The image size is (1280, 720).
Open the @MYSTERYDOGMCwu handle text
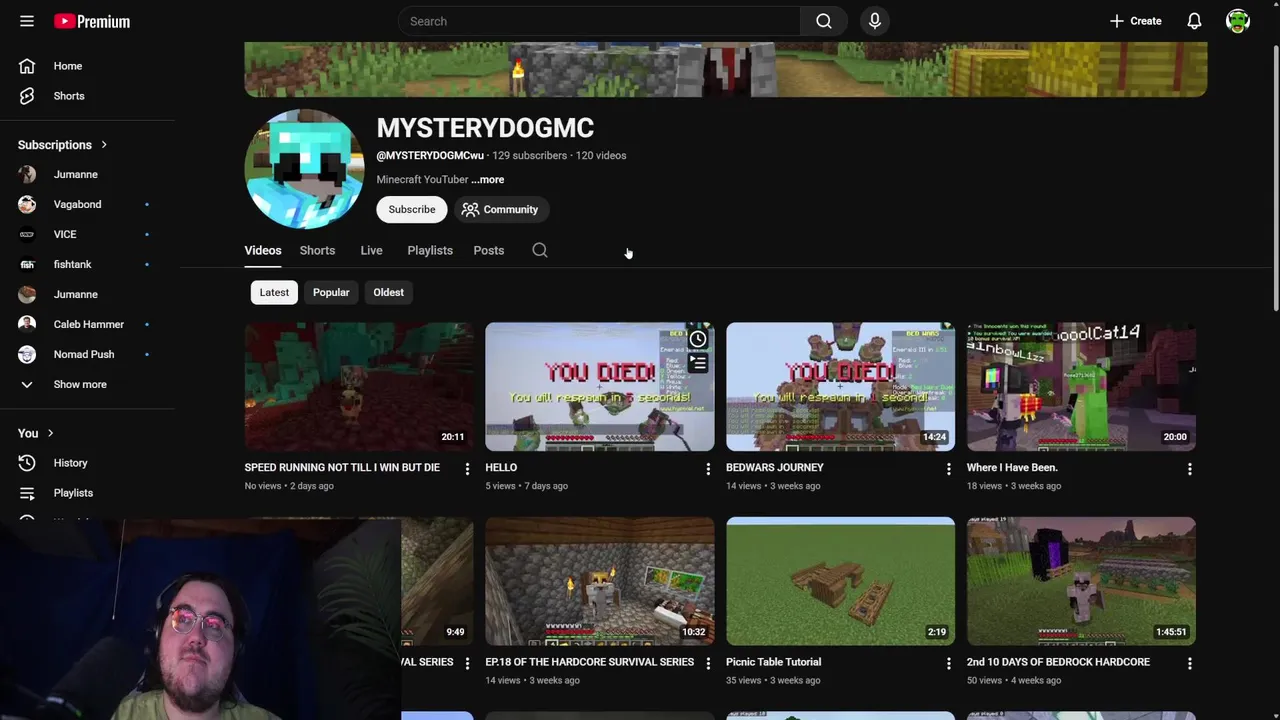[430, 156]
